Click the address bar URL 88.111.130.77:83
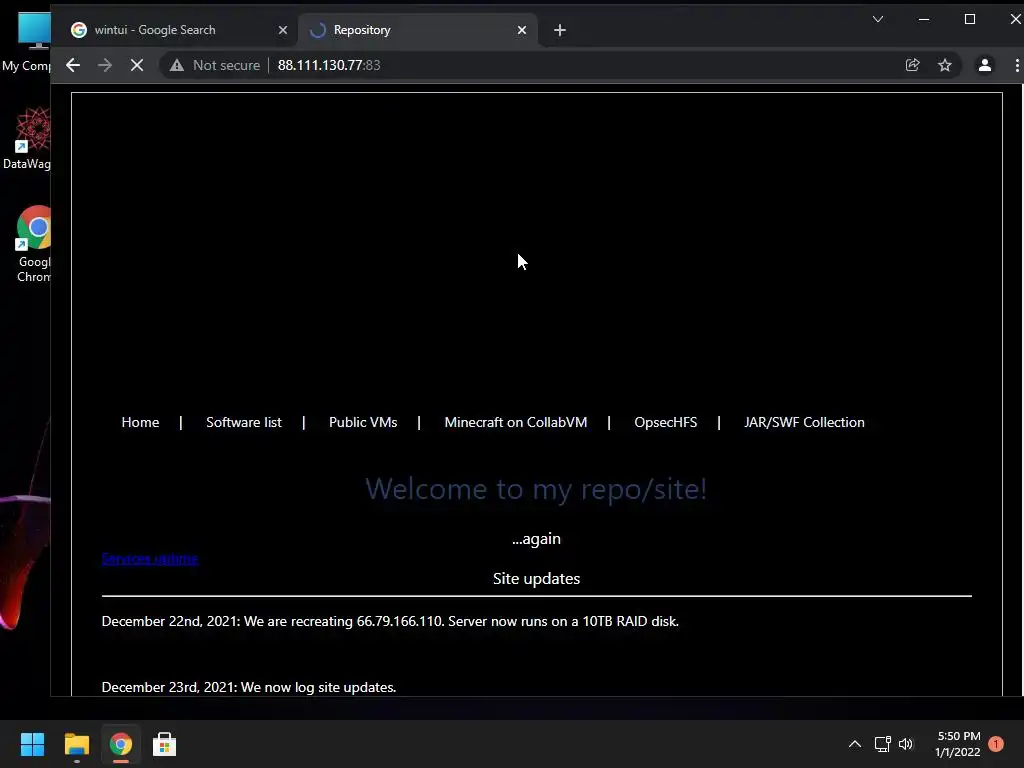Viewport: 1024px width, 768px height. click(x=329, y=65)
